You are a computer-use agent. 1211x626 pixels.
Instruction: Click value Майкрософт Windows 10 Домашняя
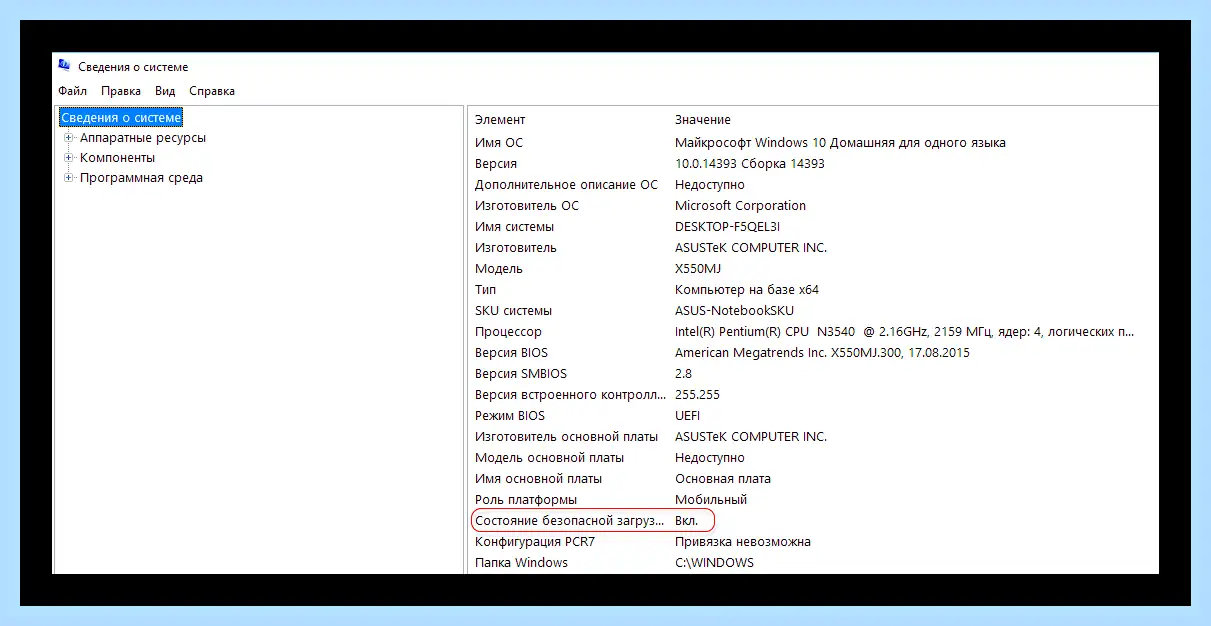[x=840, y=143]
